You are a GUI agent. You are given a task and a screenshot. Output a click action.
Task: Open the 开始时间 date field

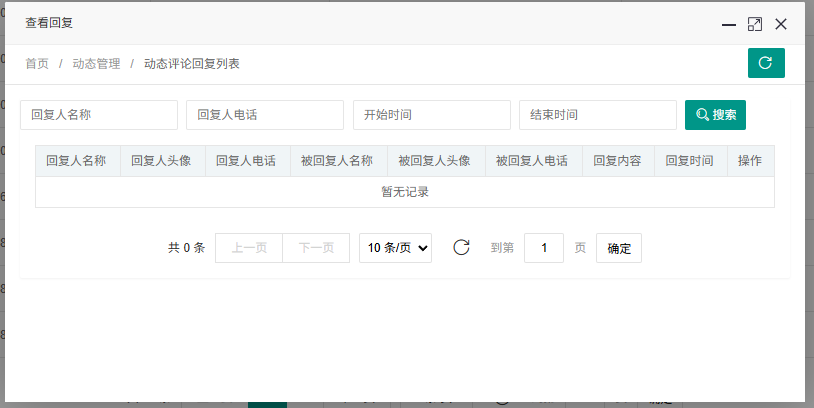431,115
